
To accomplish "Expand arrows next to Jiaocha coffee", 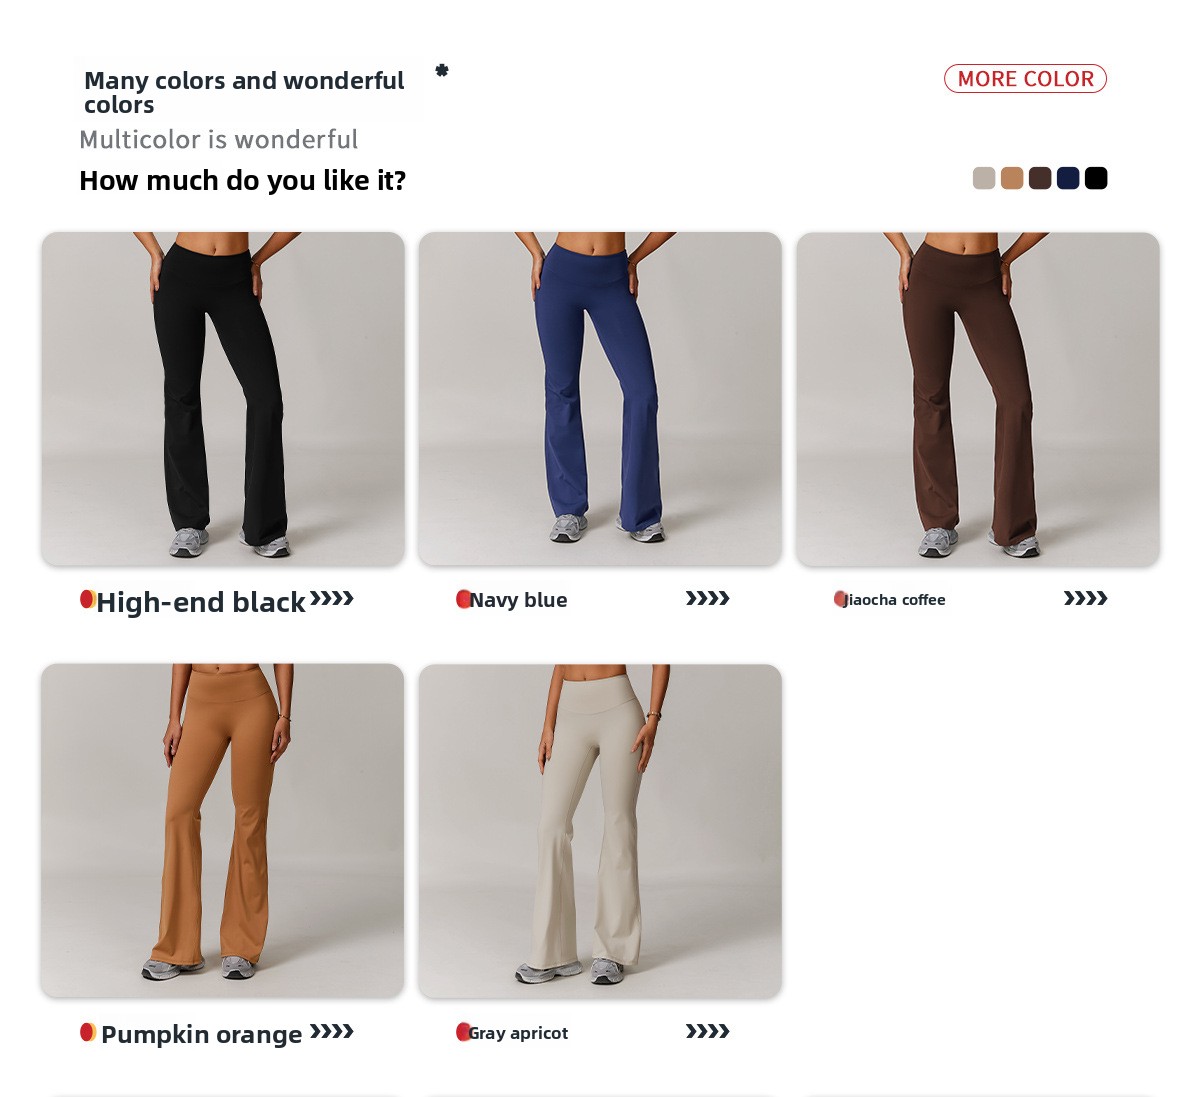I will click(1086, 599).
